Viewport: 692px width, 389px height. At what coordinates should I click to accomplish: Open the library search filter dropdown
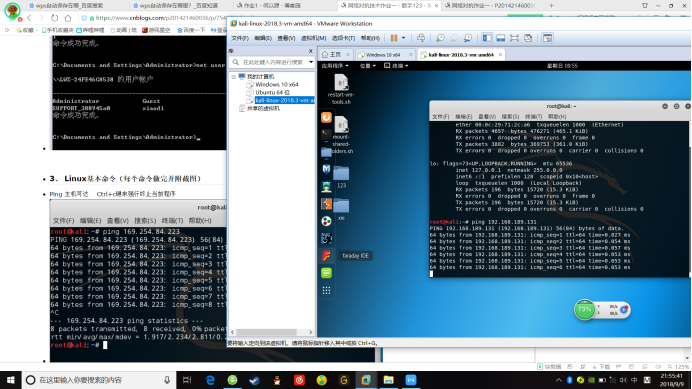(x=311, y=62)
